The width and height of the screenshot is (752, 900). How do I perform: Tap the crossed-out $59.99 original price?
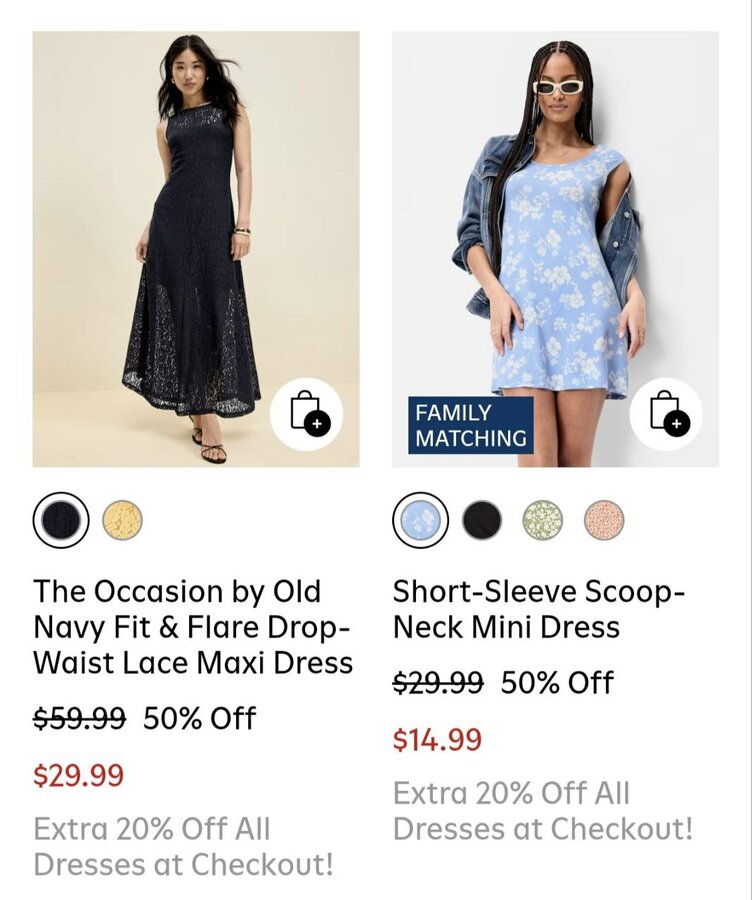click(79, 719)
